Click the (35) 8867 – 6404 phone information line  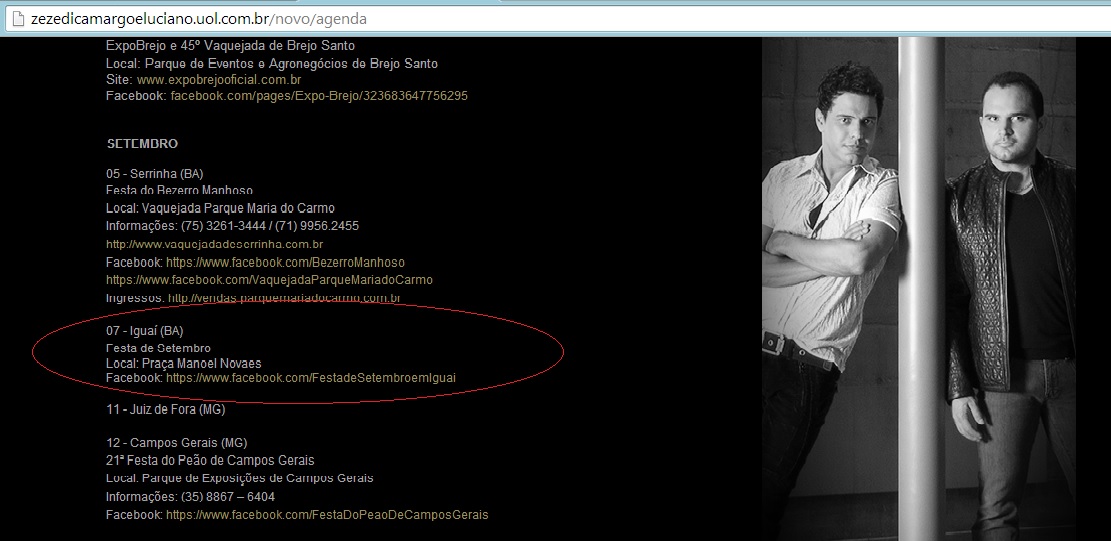click(190, 497)
